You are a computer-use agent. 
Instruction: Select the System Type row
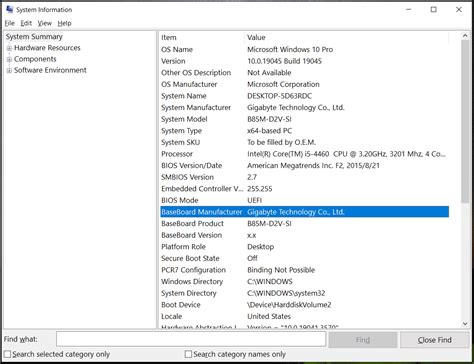click(x=304, y=131)
